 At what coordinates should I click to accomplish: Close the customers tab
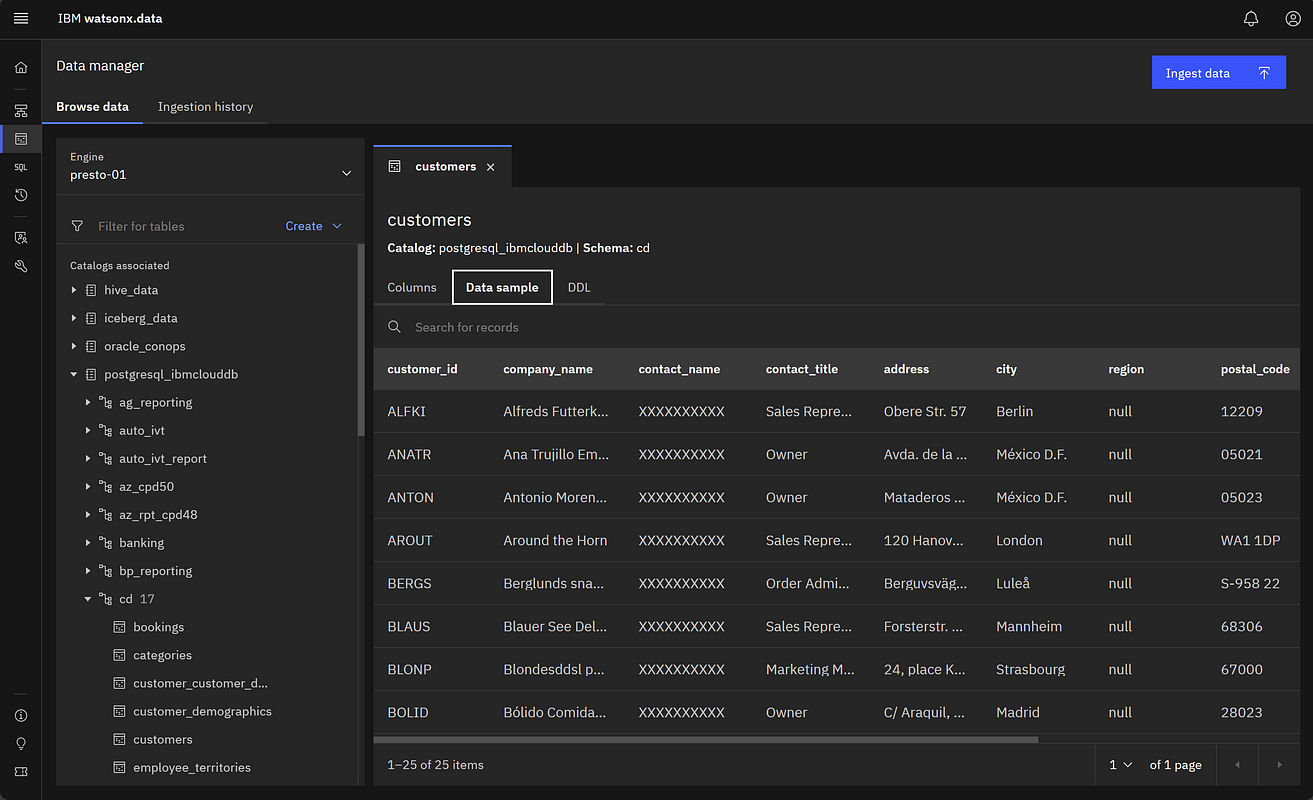point(490,167)
